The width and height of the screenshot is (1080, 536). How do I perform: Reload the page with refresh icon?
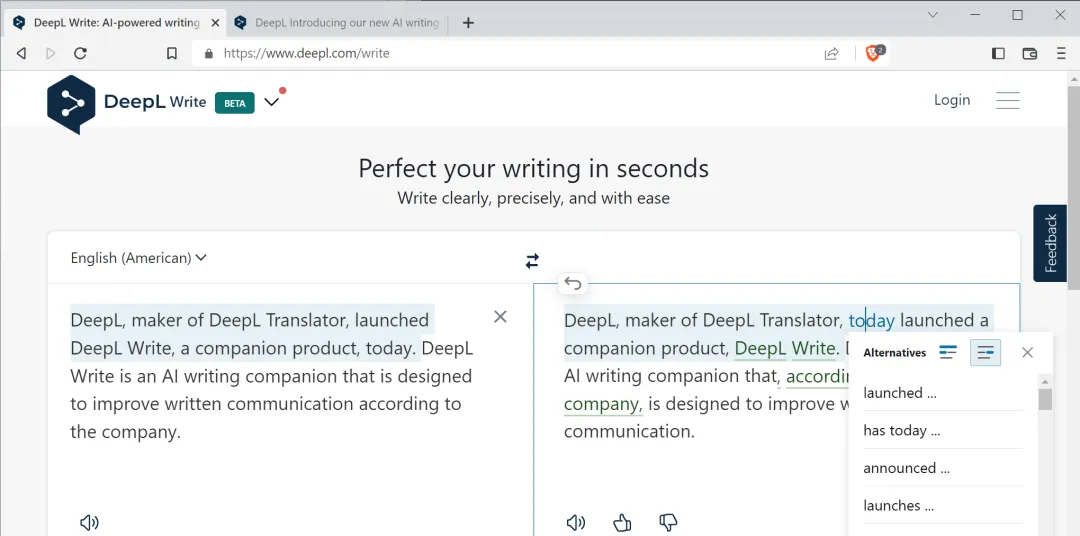[x=81, y=53]
